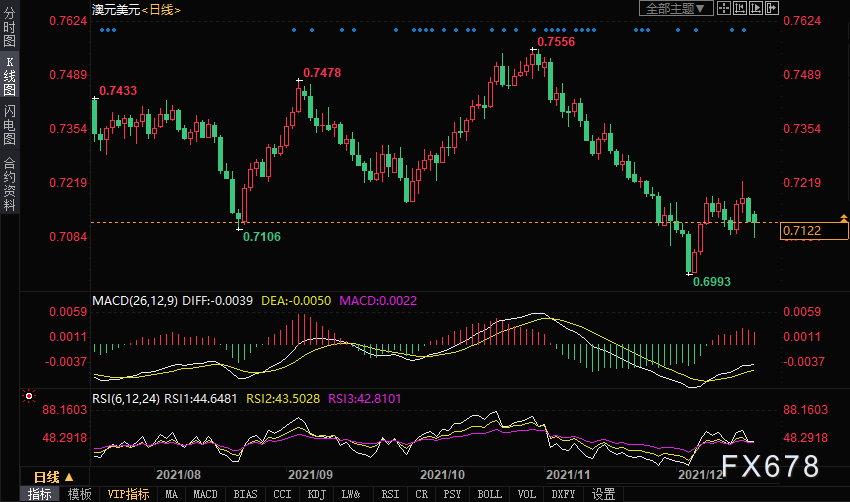Click the yellow arrow marker beside price 0.7122
This screenshot has width=850, height=502.
pyautogui.click(x=842, y=218)
